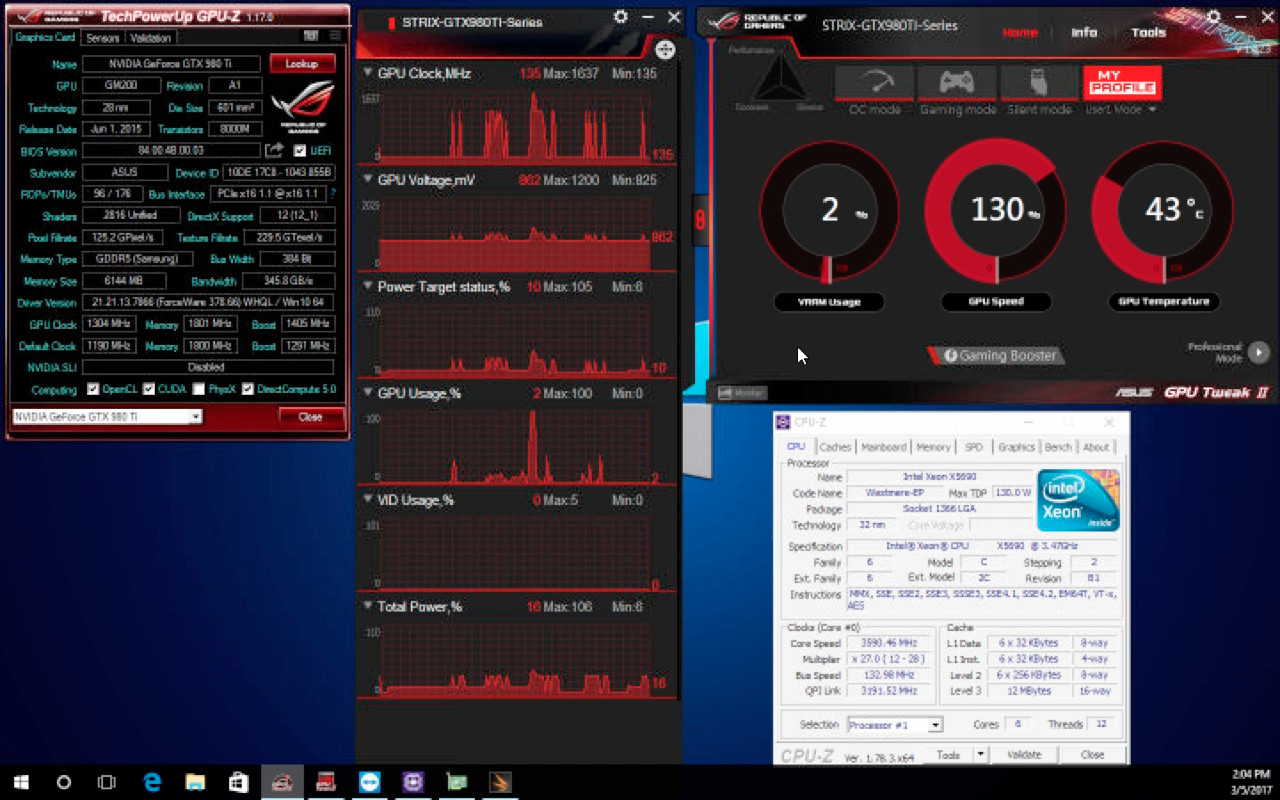This screenshot has width=1280, height=800.
Task: Toggle the OpenCL checkbox
Action: tap(93, 389)
